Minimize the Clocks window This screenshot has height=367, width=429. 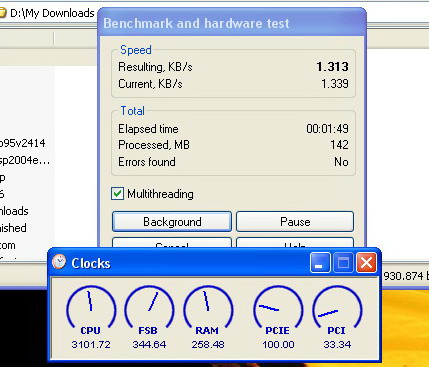tap(320, 262)
